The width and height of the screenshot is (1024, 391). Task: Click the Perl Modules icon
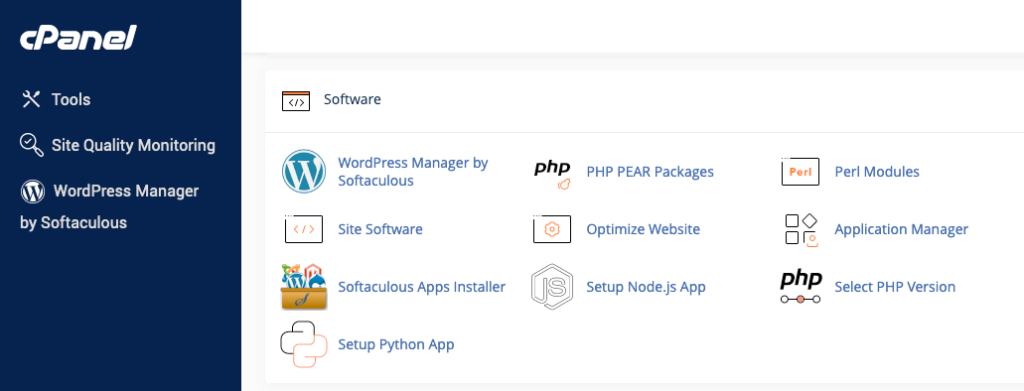point(800,172)
